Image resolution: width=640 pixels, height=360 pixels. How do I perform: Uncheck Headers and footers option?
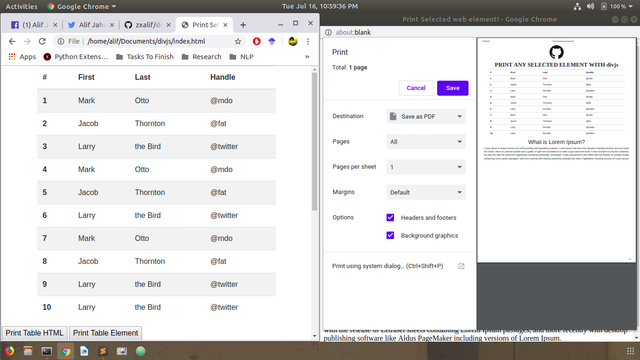(x=390, y=218)
